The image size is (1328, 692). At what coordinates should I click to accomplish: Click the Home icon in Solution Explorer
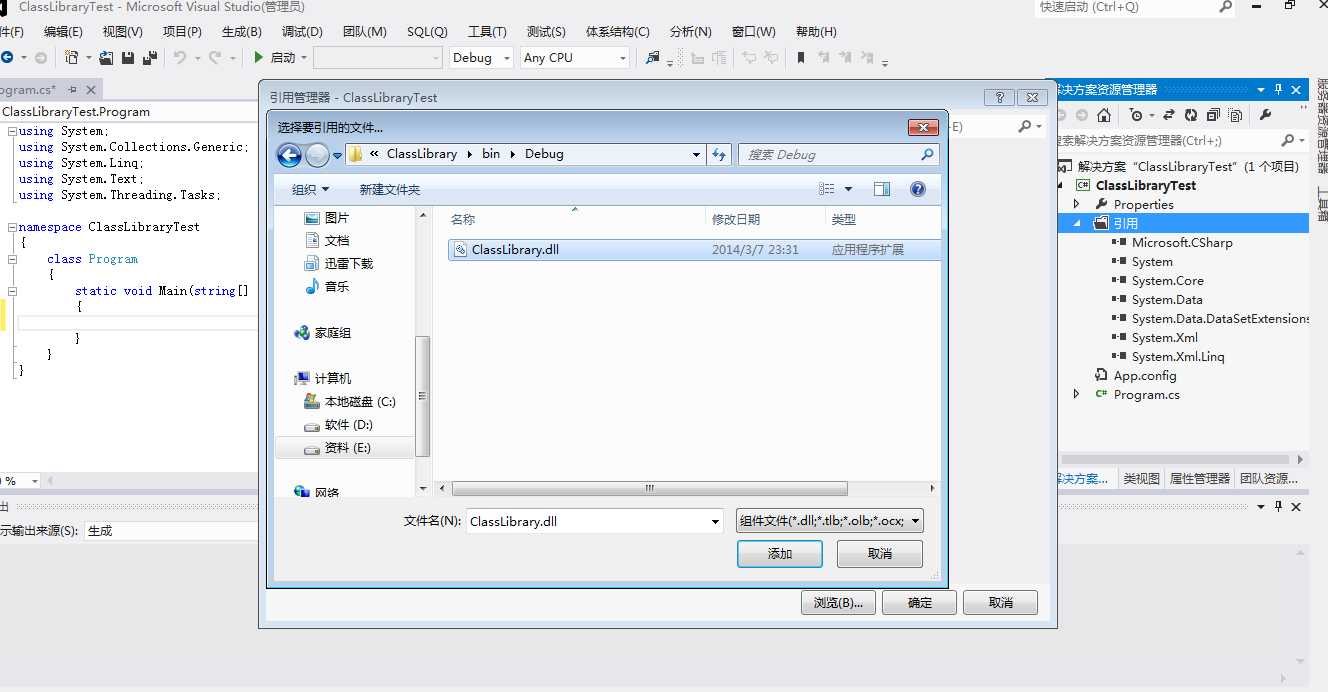tap(1104, 115)
